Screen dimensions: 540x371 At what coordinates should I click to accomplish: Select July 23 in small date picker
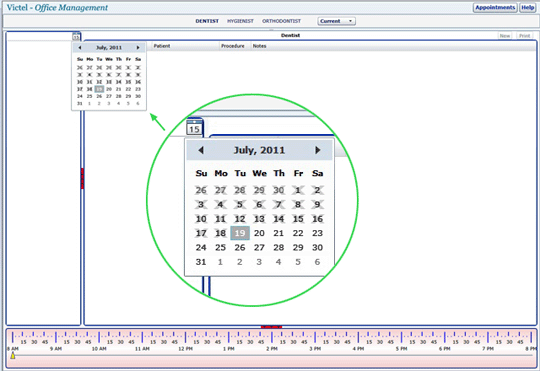coord(138,89)
